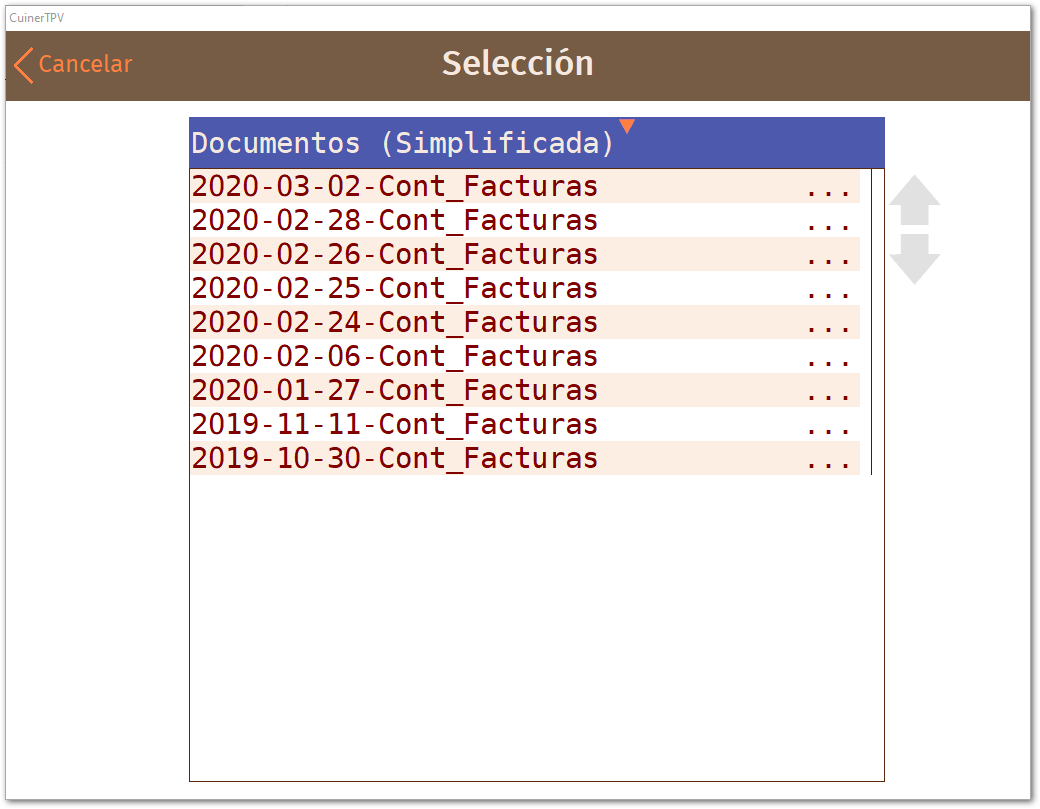The width and height of the screenshot is (1040, 809).
Task: Select the 2020-02-28-Cont_Facturas document
Action: point(525,220)
